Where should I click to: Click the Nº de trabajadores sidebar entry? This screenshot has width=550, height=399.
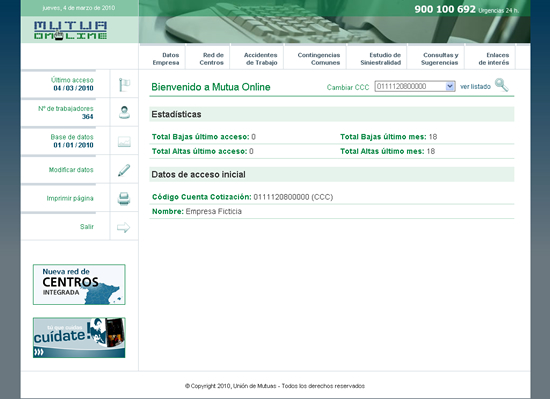[x=66, y=113]
